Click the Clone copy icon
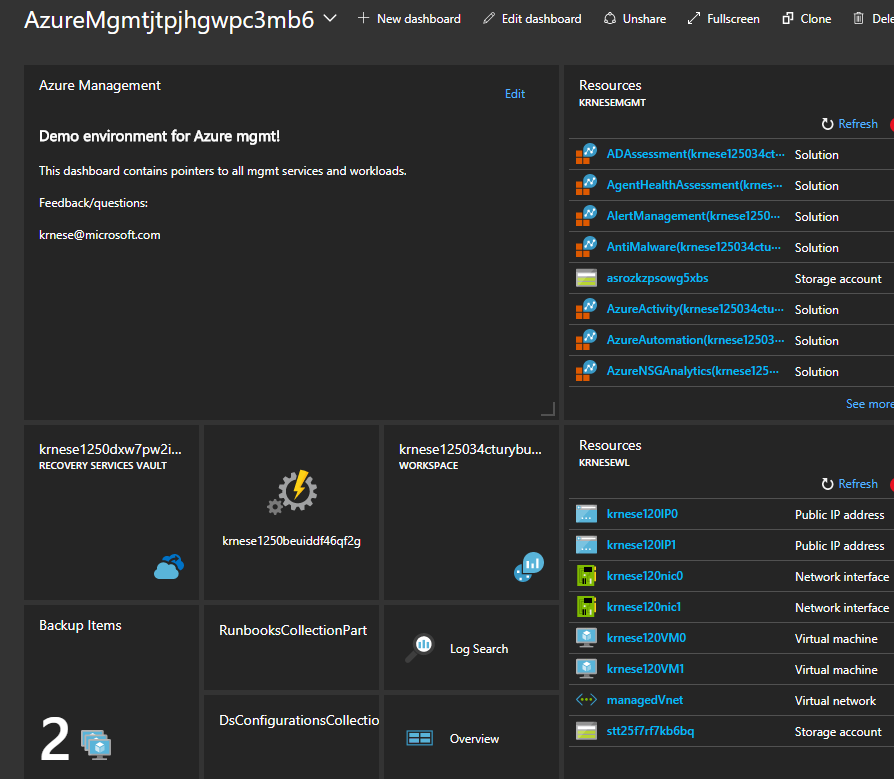 click(787, 19)
